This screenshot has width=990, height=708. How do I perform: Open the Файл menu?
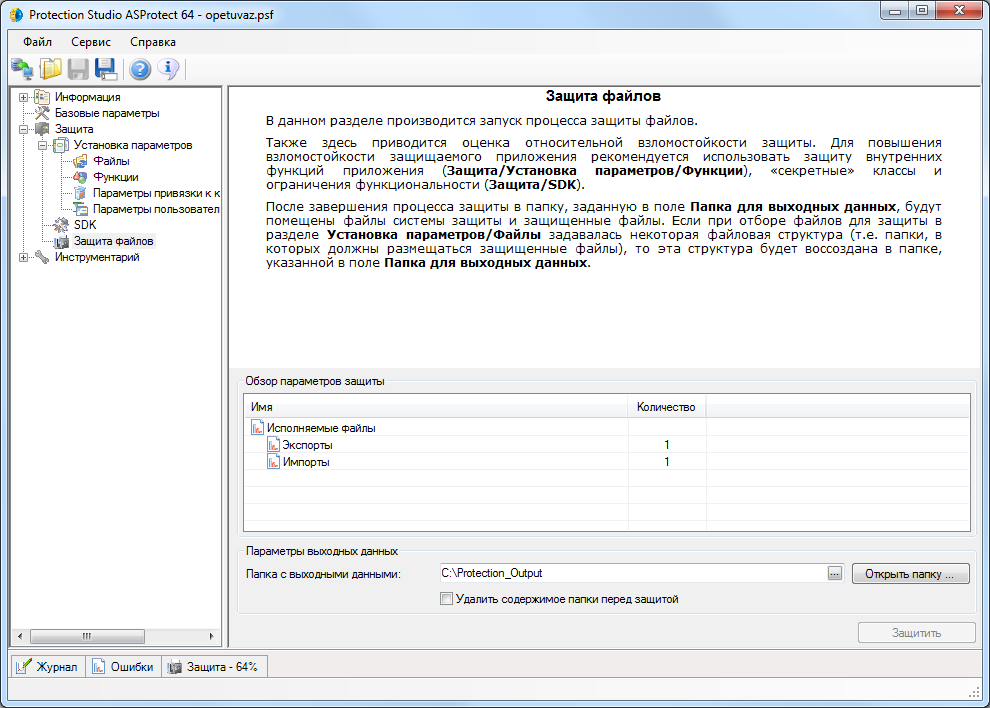[37, 42]
